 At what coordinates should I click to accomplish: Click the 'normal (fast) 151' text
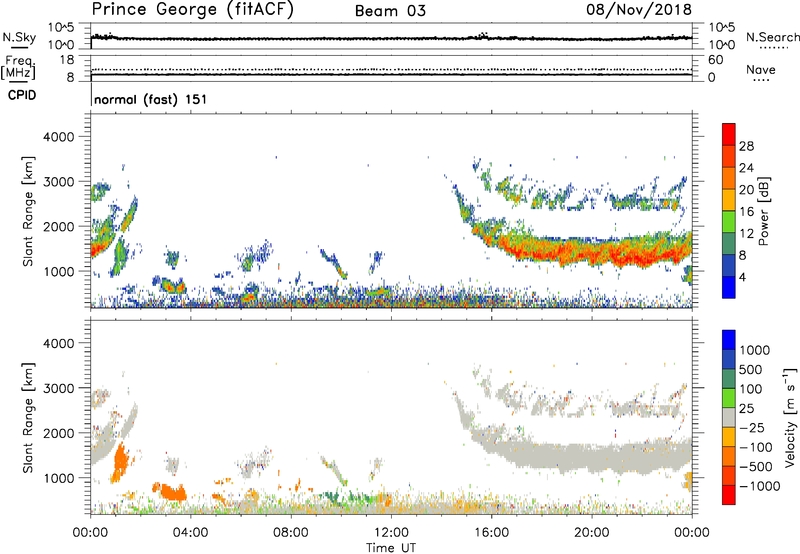[151, 99]
